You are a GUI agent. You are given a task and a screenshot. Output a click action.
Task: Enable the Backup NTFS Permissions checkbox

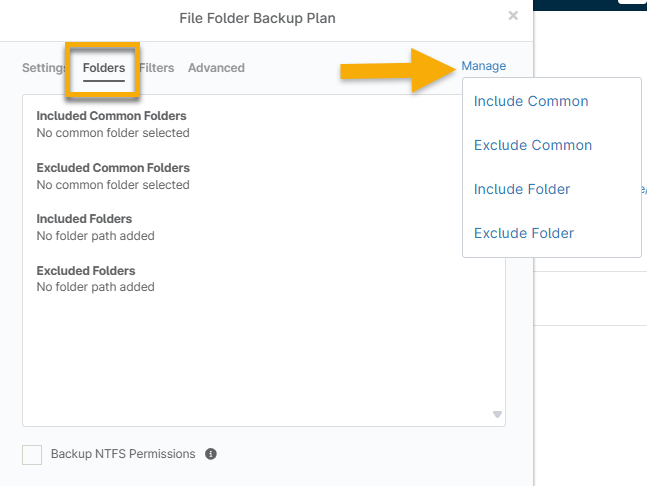click(32, 455)
